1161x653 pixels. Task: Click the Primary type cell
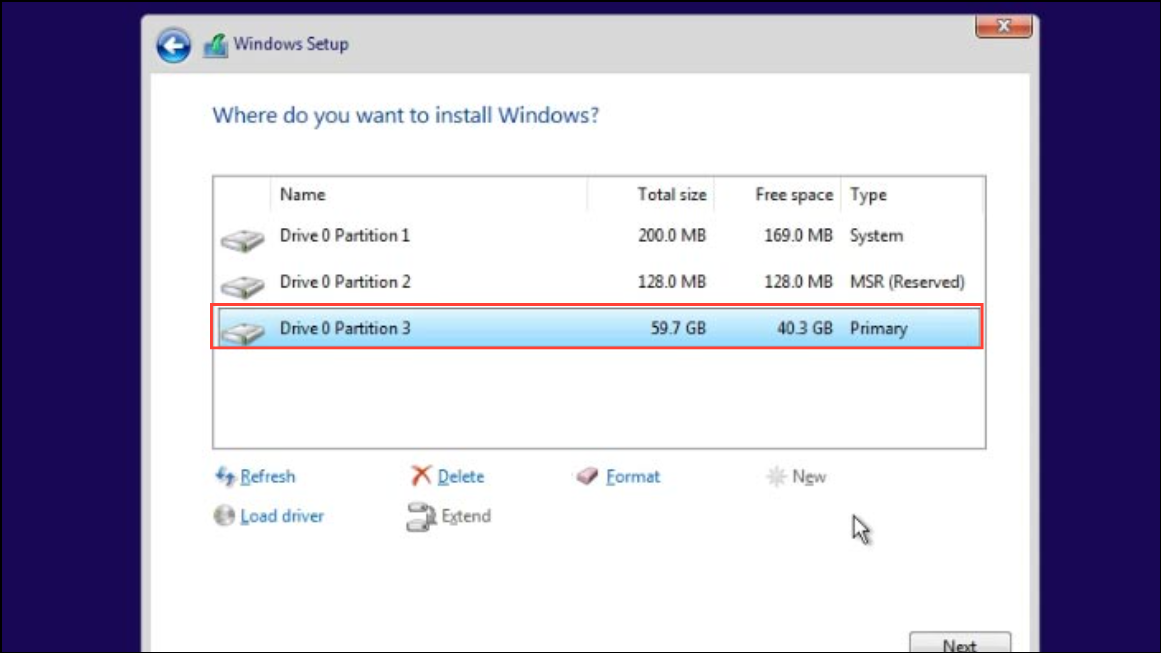click(878, 329)
